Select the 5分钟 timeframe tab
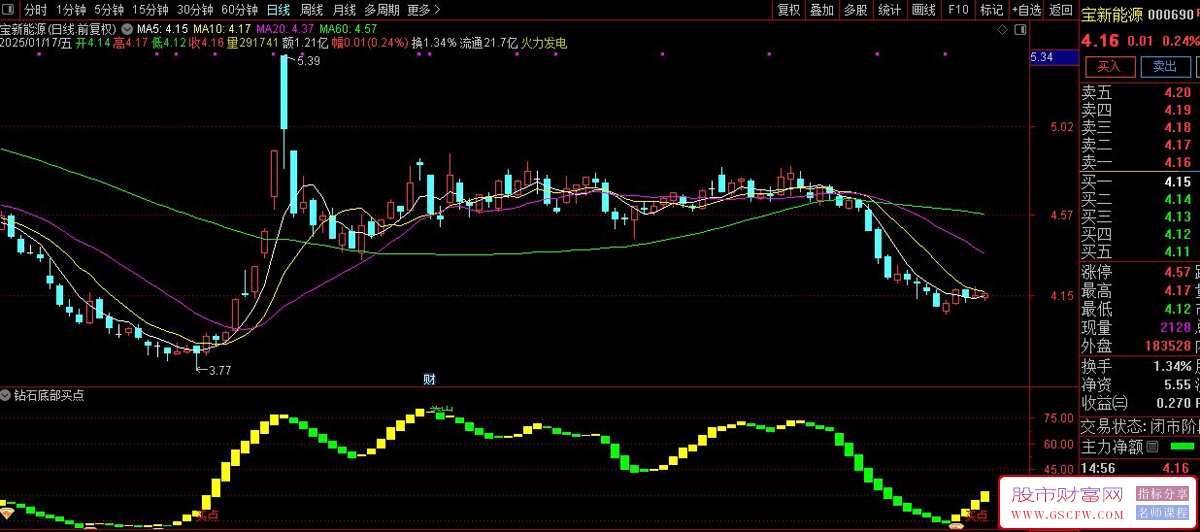This screenshot has height=532, width=1200. (x=109, y=9)
